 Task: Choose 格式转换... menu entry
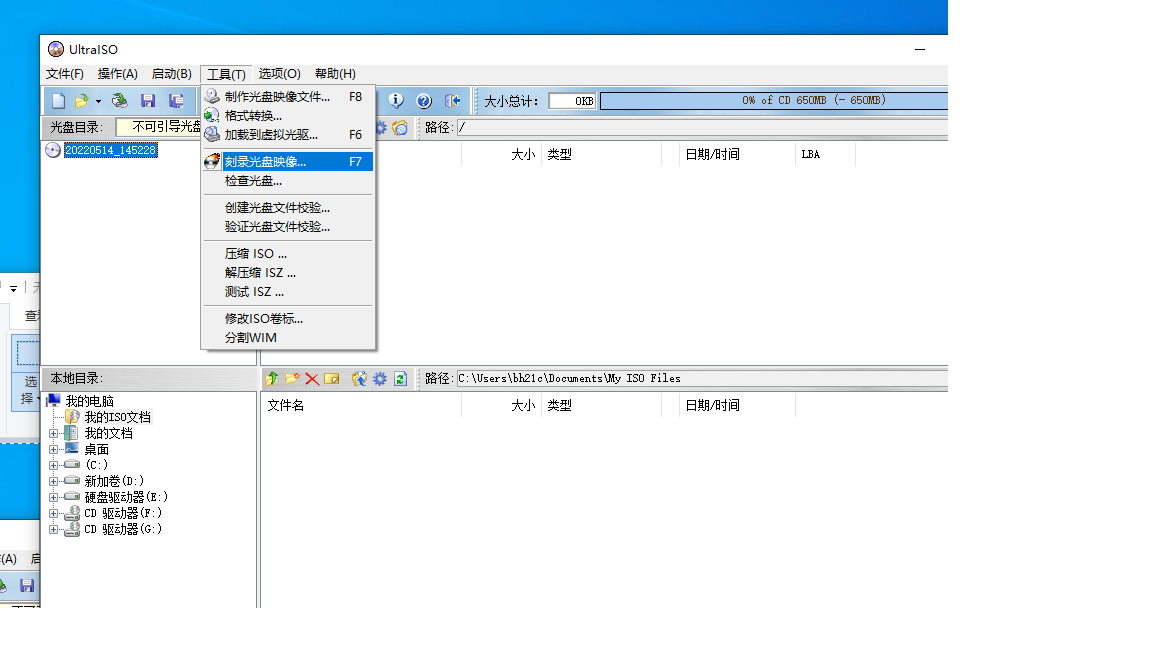click(288, 115)
